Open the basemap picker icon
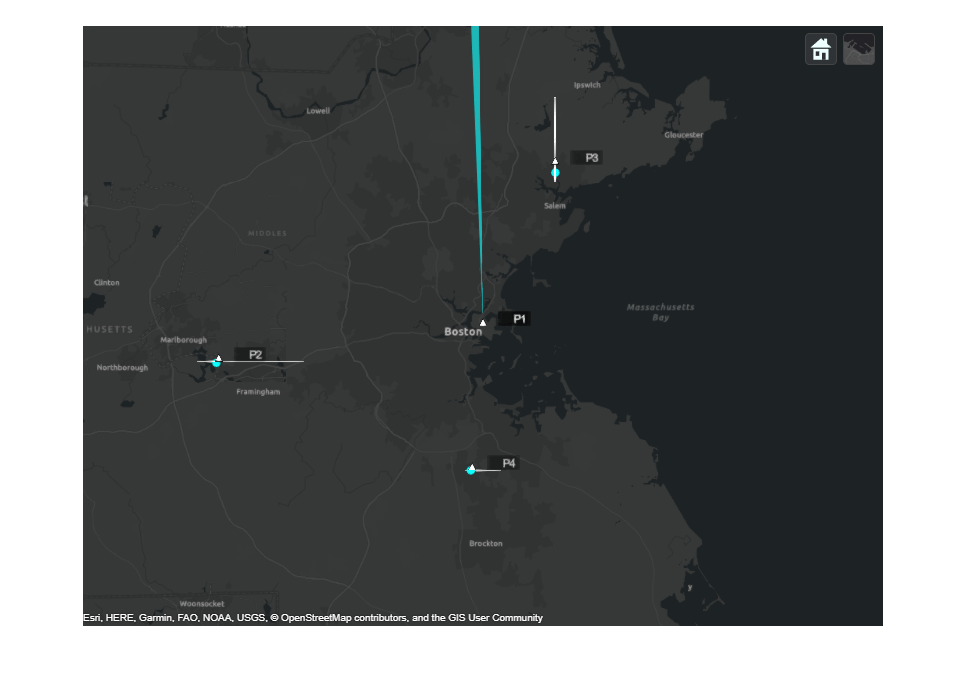This screenshot has height=683, width=966. [x=859, y=48]
